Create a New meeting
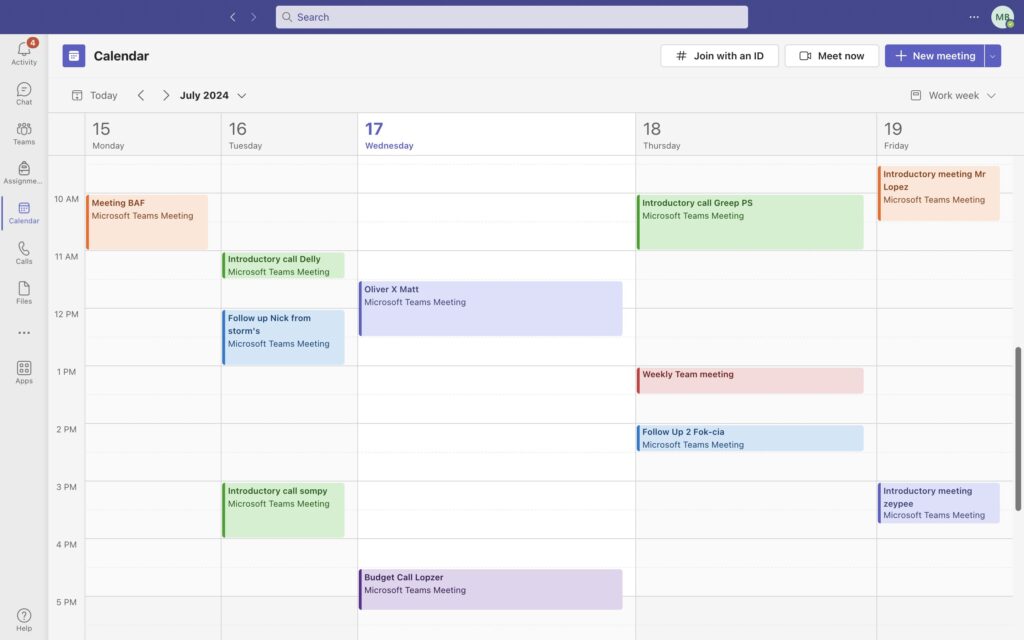Image resolution: width=1024 pixels, height=640 pixels. pos(935,56)
